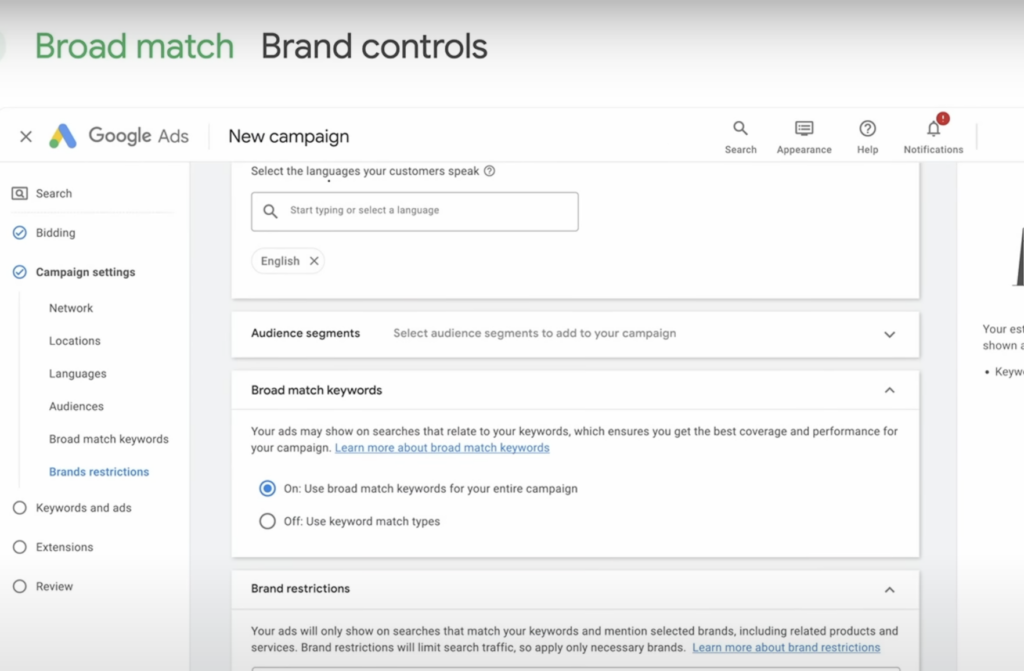Open the Bidding step label

56,233
